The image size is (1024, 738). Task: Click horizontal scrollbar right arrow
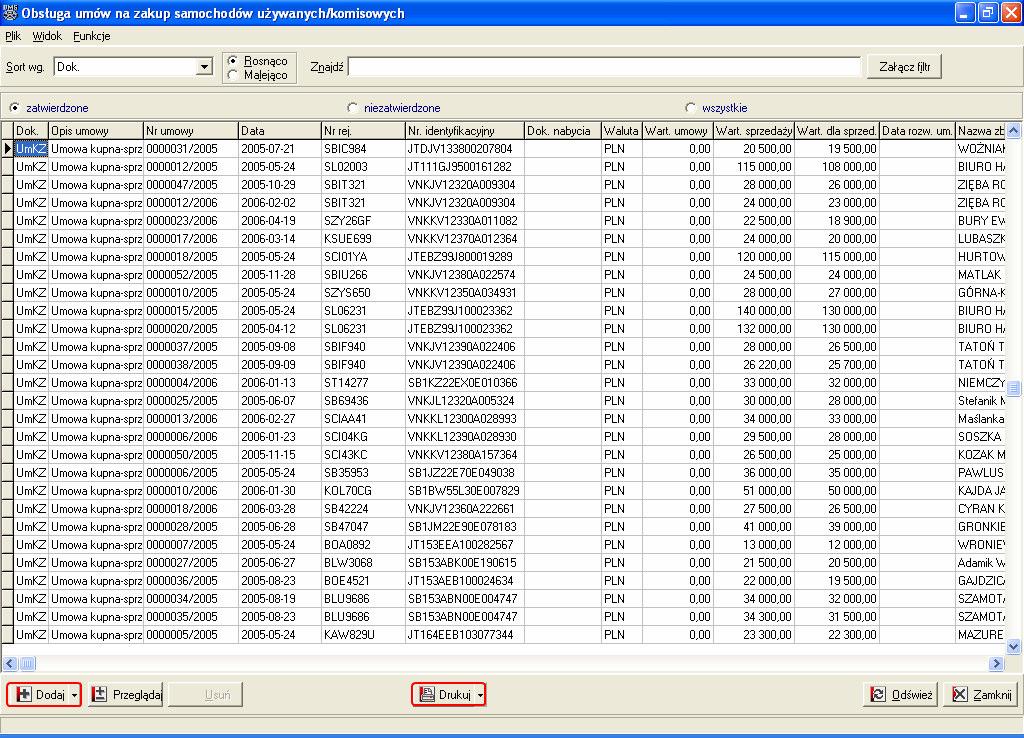click(996, 664)
